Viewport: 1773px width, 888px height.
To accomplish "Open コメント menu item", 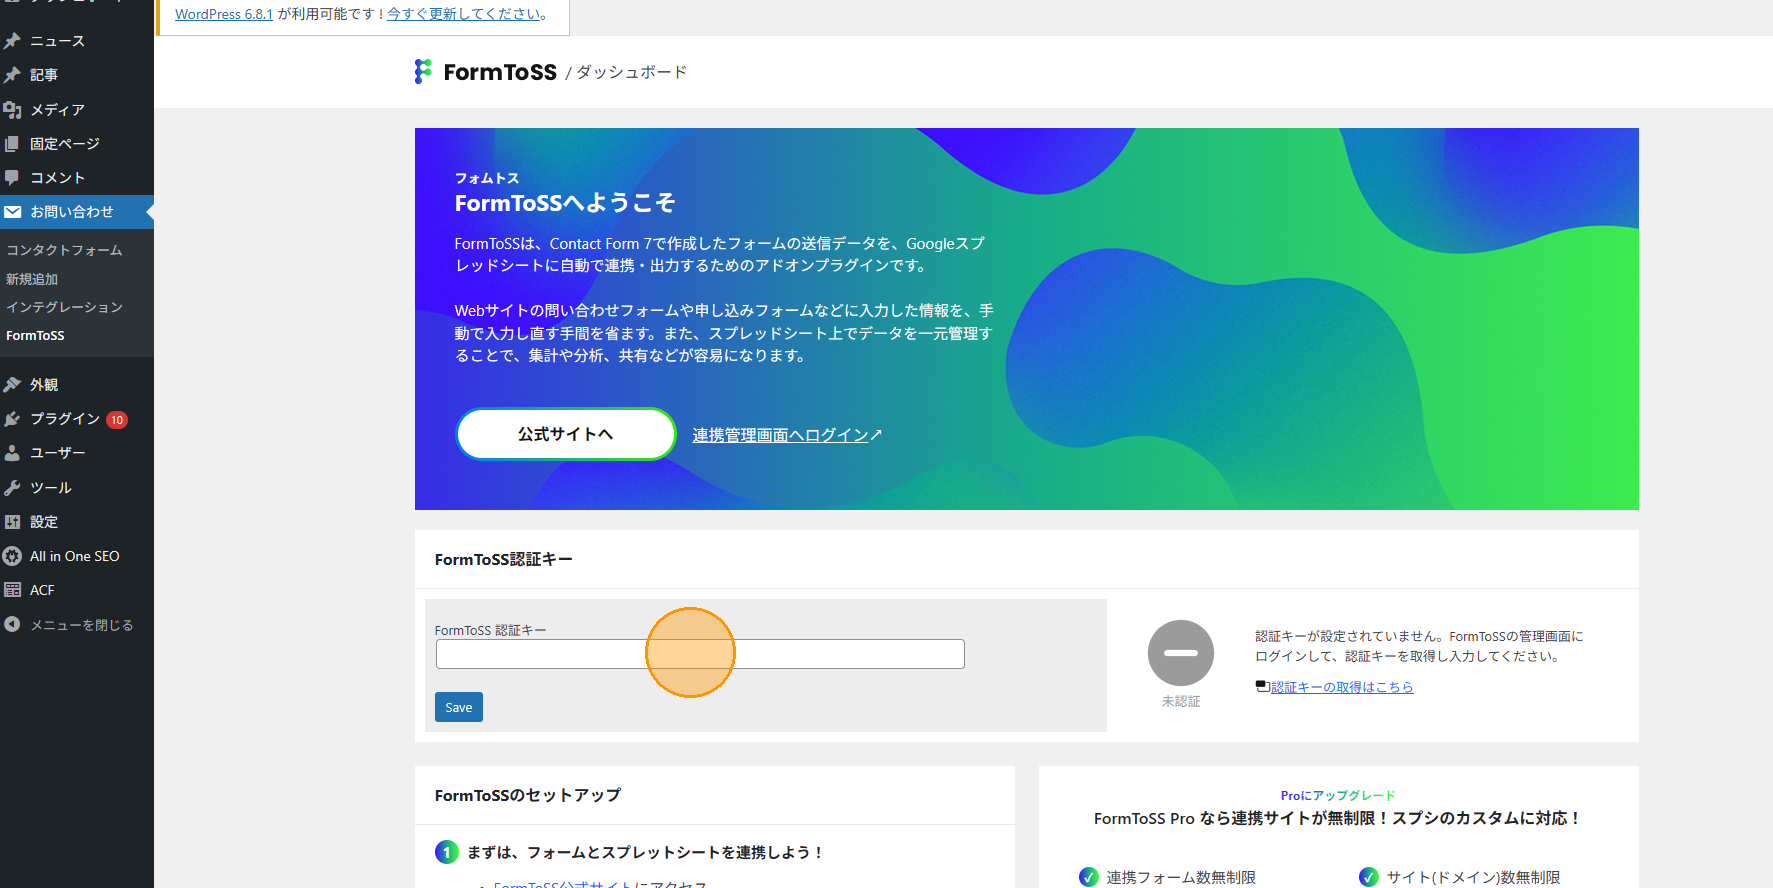I will pos(77,178).
